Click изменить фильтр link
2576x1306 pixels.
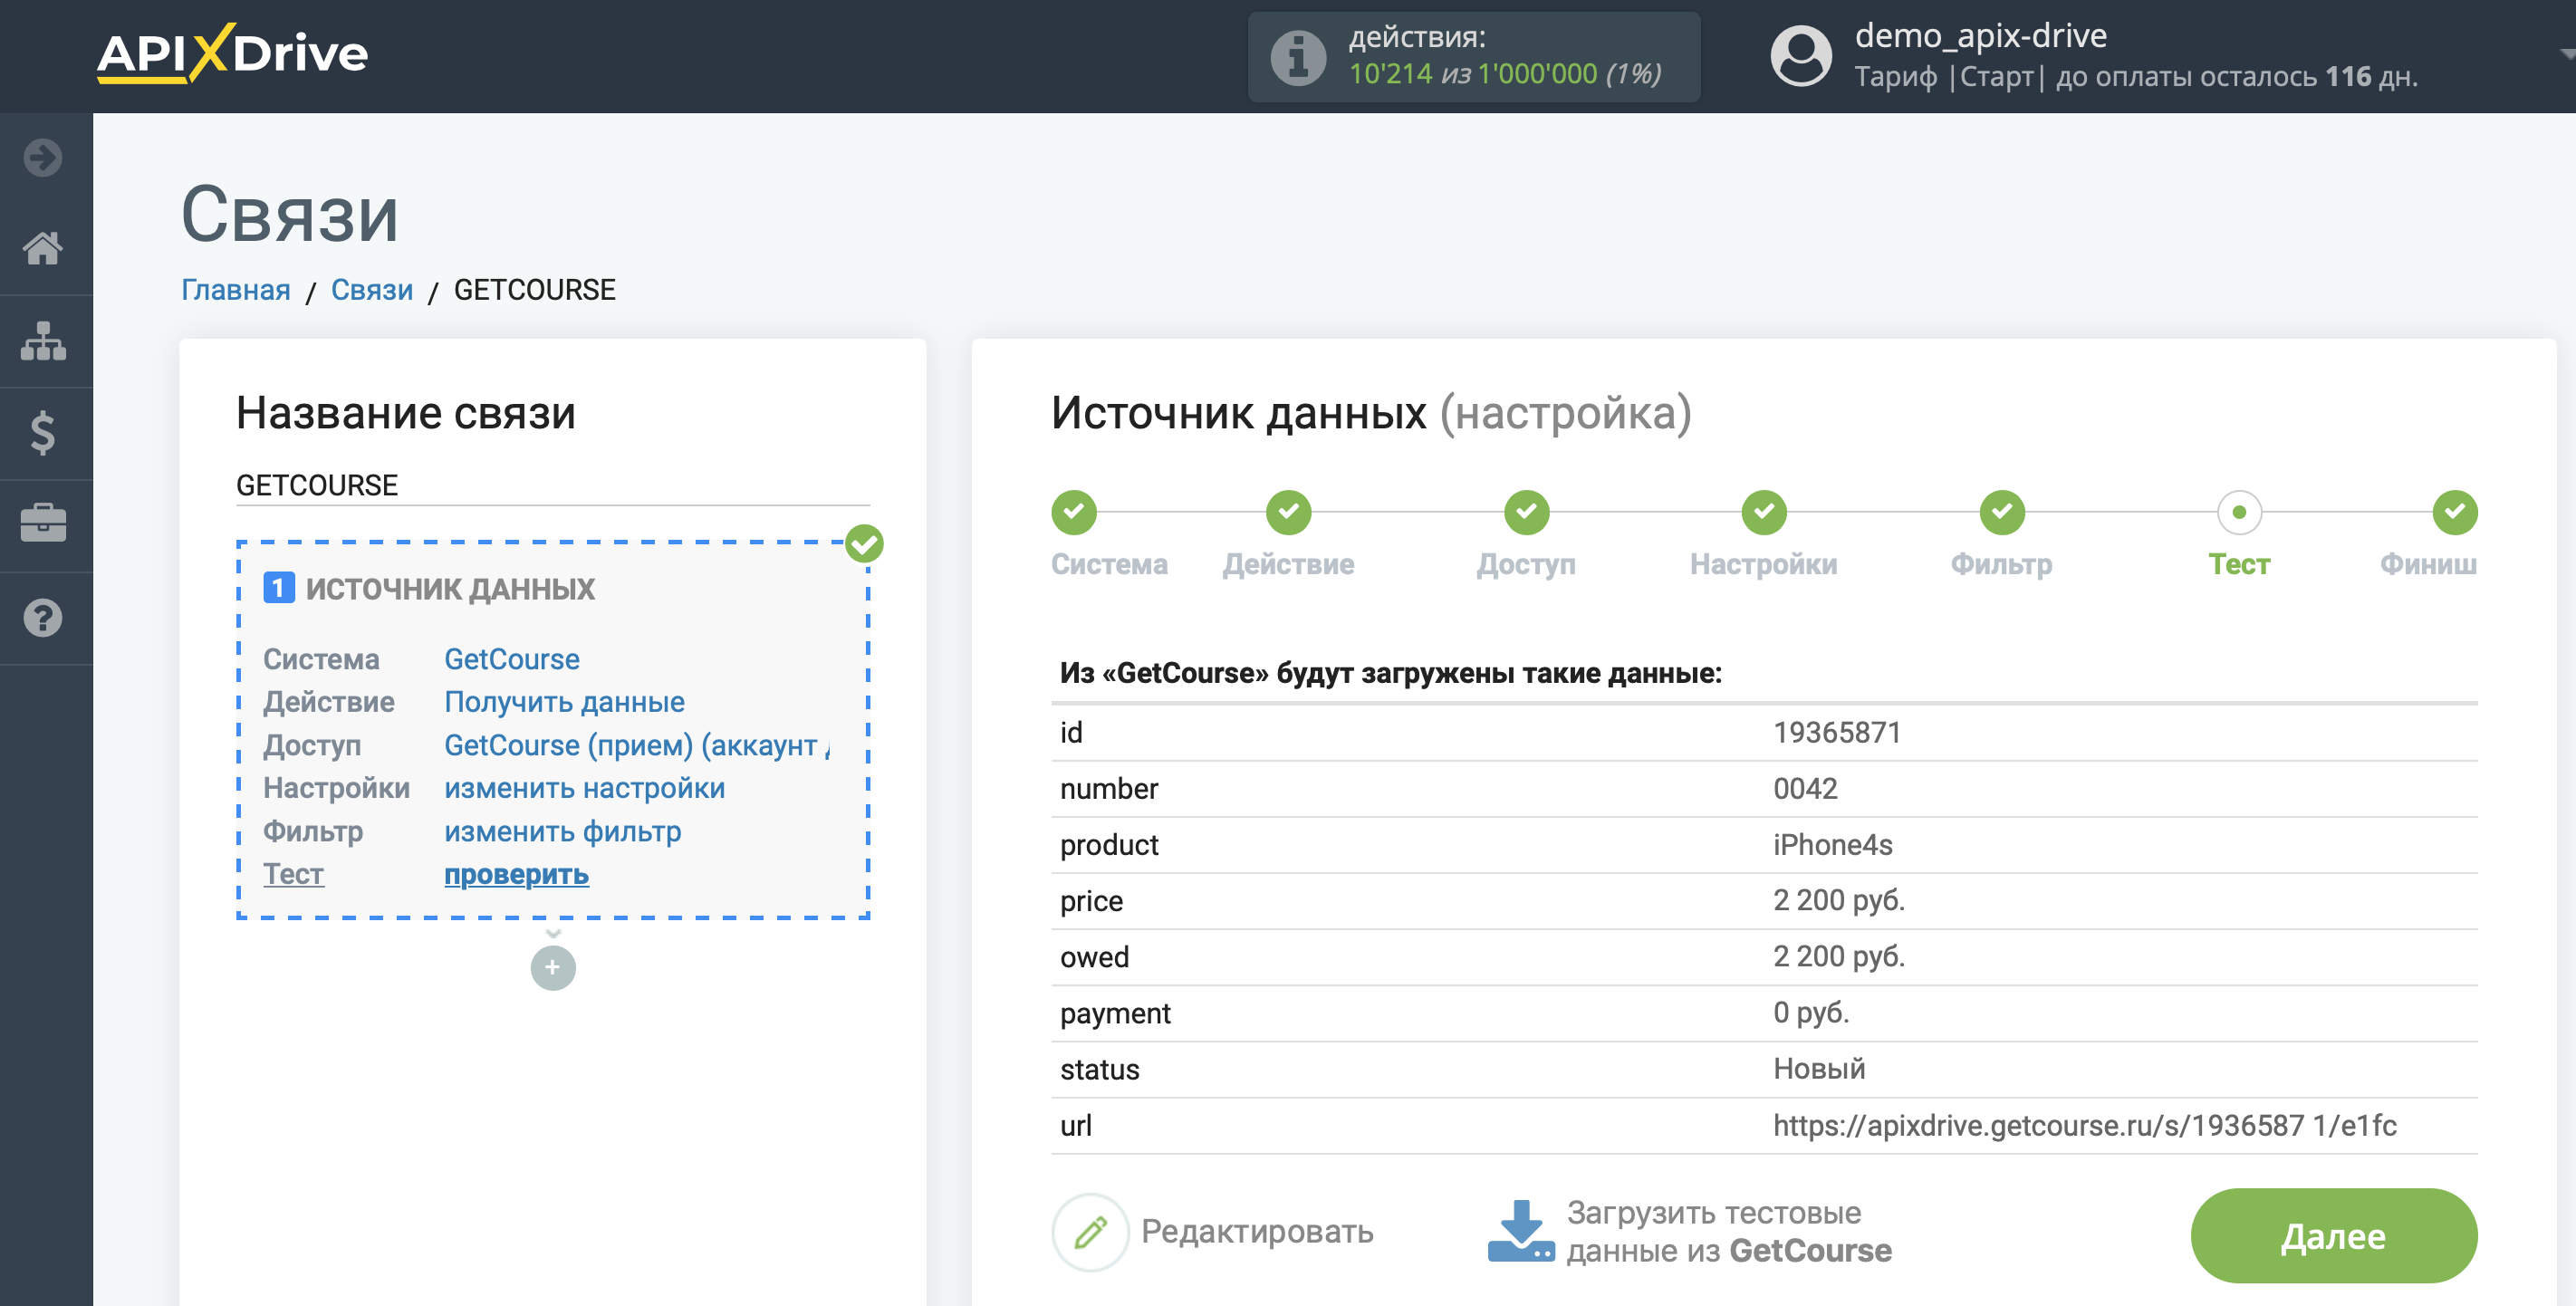pyautogui.click(x=563, y=831)
